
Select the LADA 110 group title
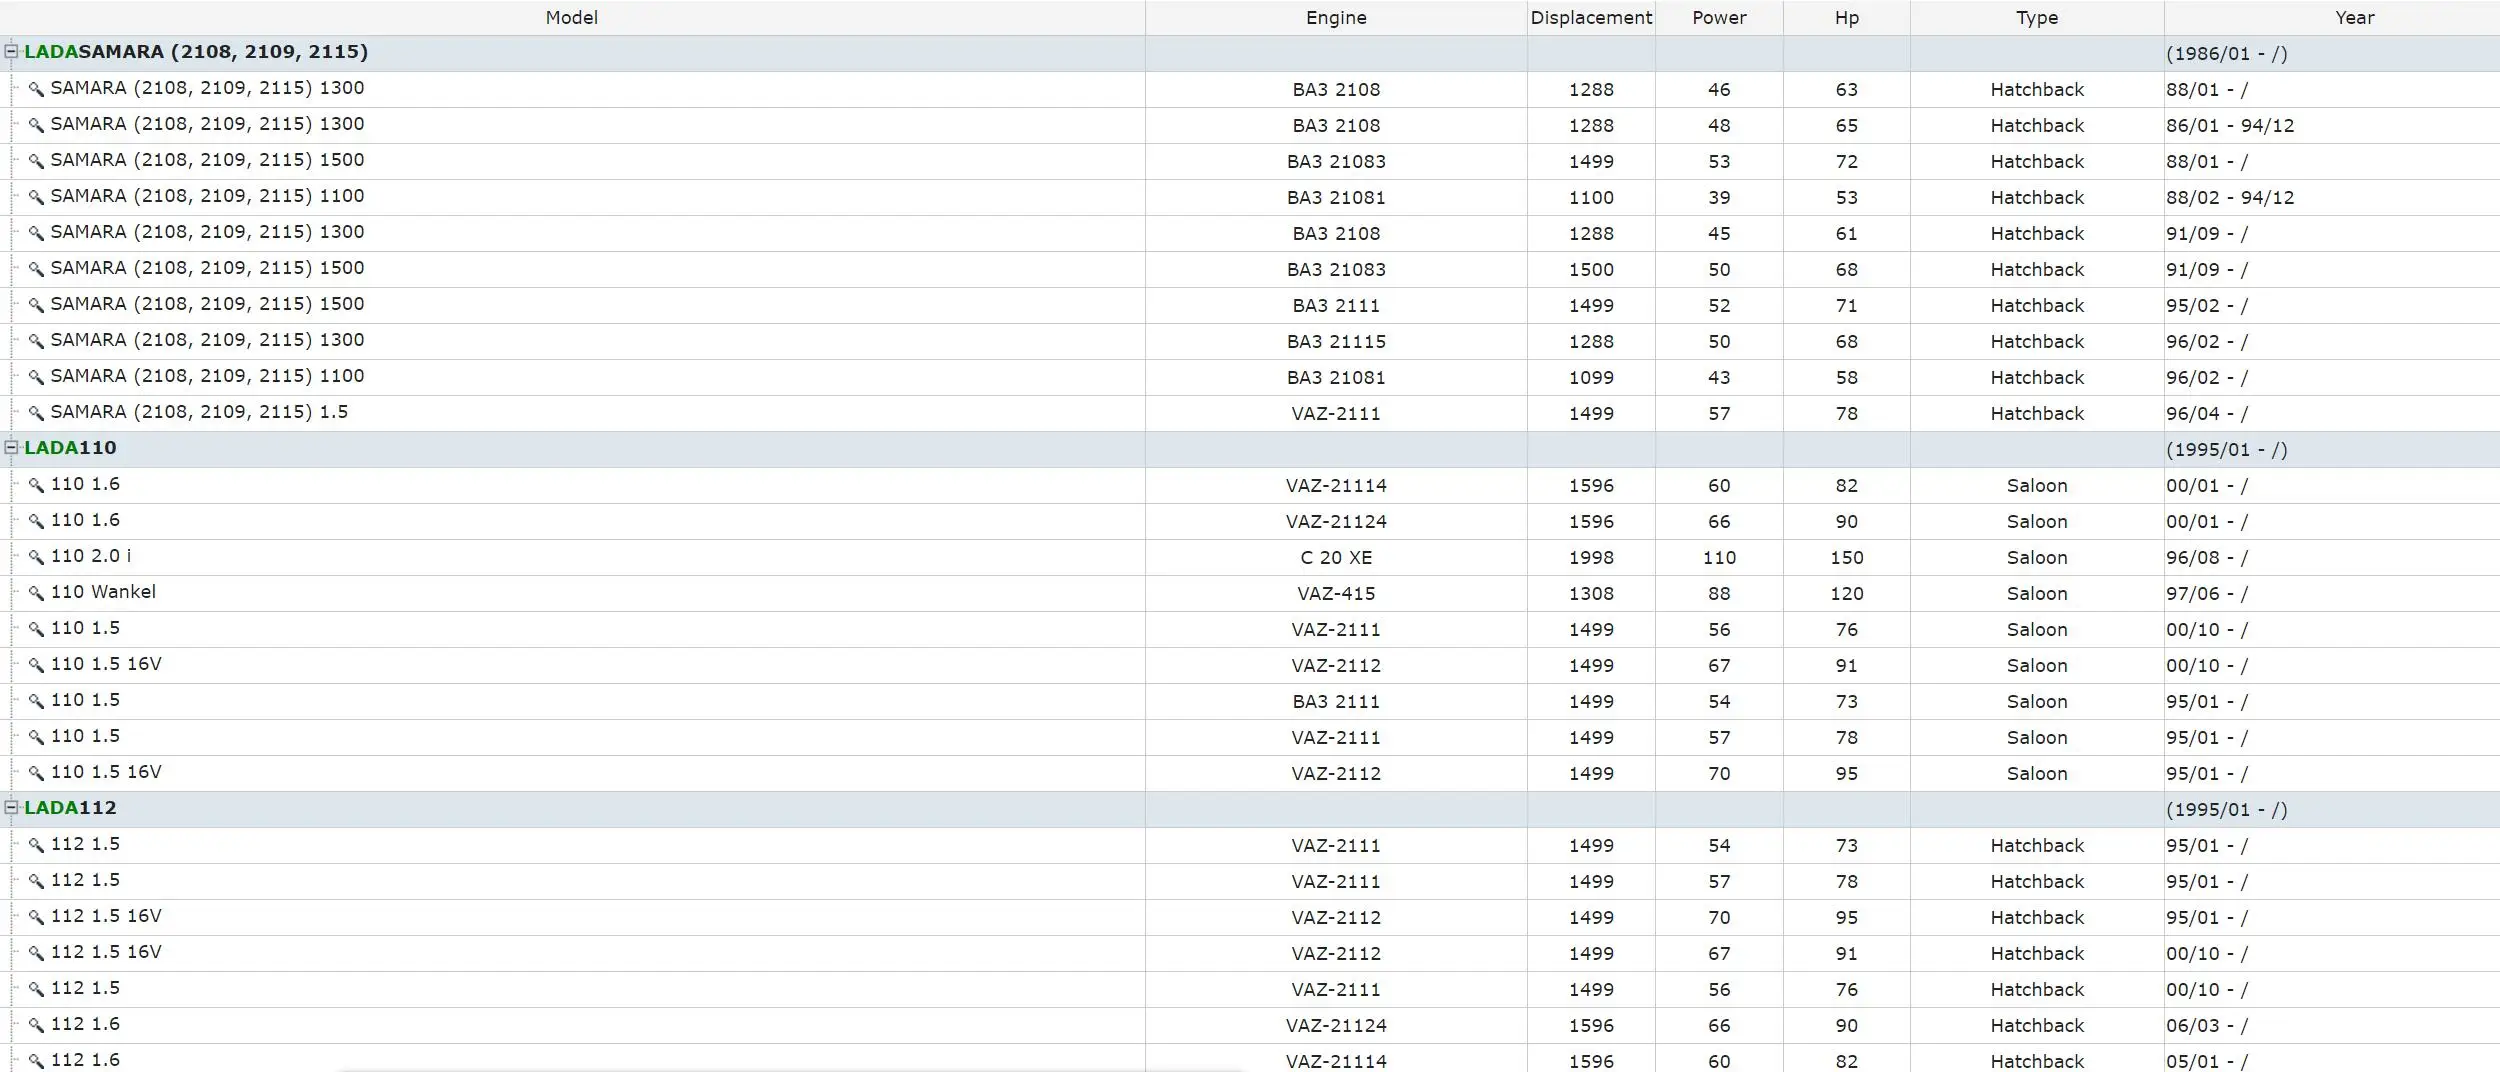tap(70, 448)
